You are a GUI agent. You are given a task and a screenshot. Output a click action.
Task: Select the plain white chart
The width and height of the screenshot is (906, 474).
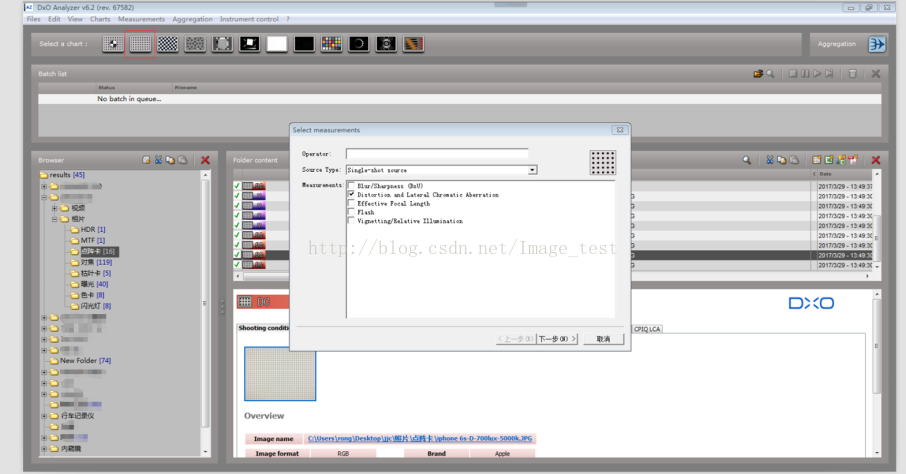pos(277,44)
